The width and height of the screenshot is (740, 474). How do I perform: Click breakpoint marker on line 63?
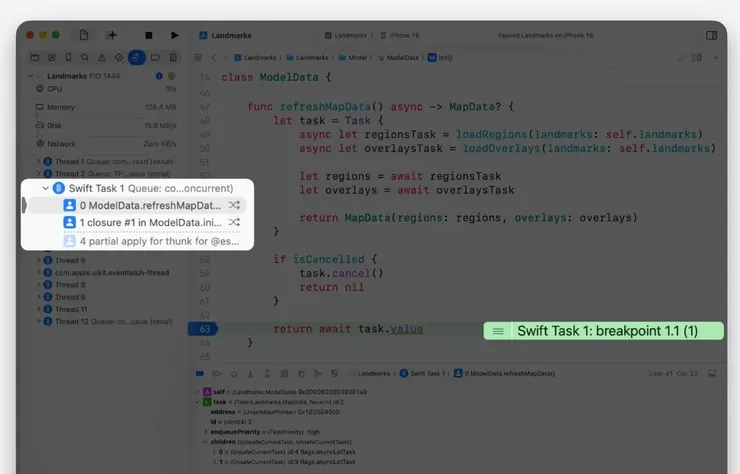203,329
